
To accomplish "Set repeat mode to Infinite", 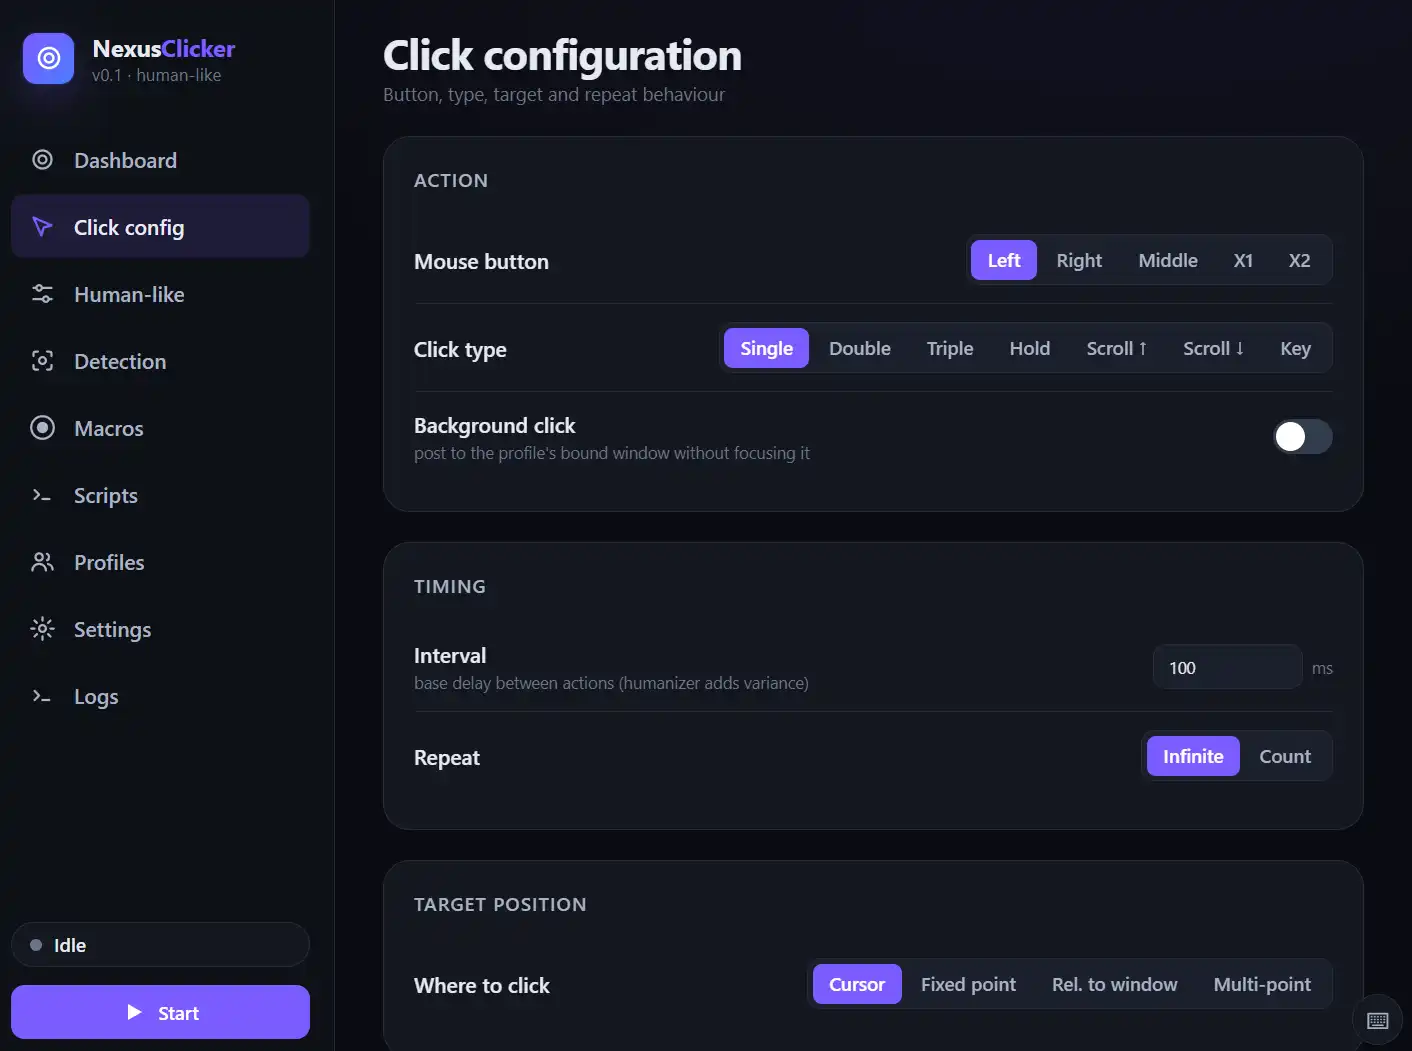I will click(x=1193, y=756).
